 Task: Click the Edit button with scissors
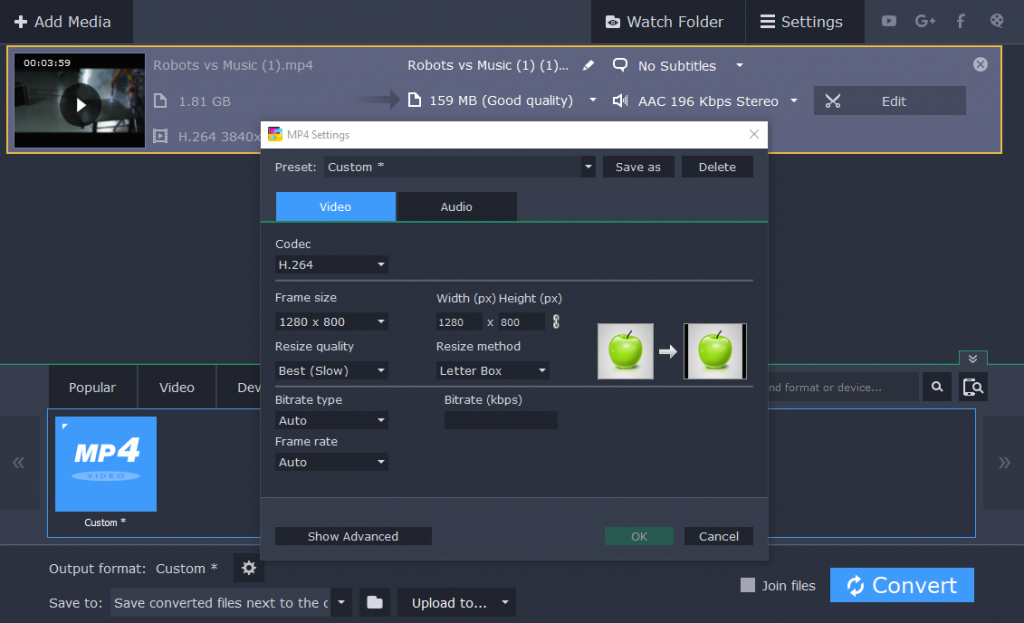(x=889, y=101)
